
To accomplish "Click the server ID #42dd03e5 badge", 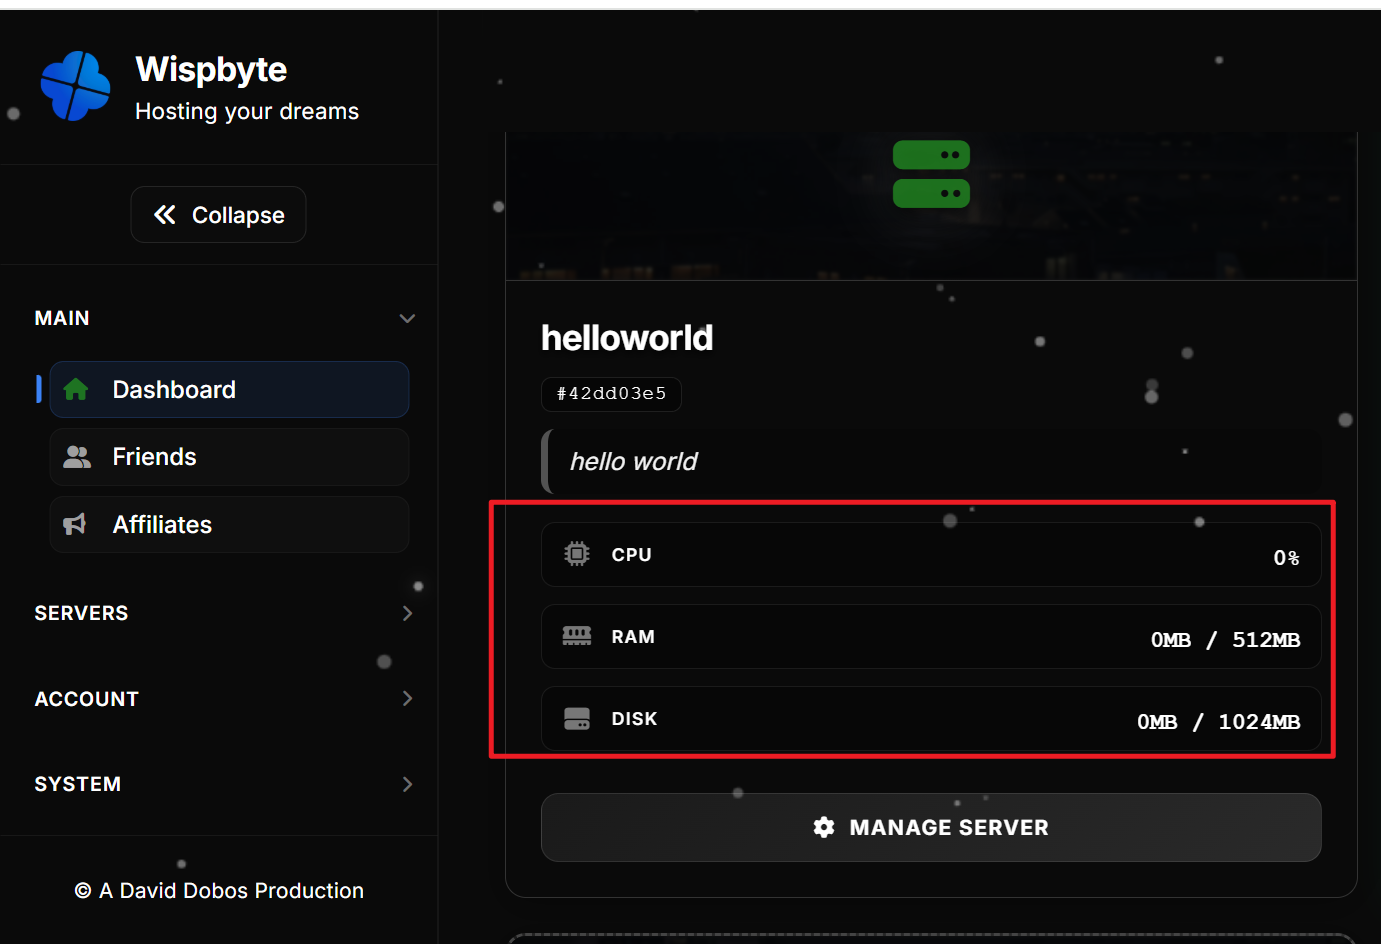I will [611, 394].
